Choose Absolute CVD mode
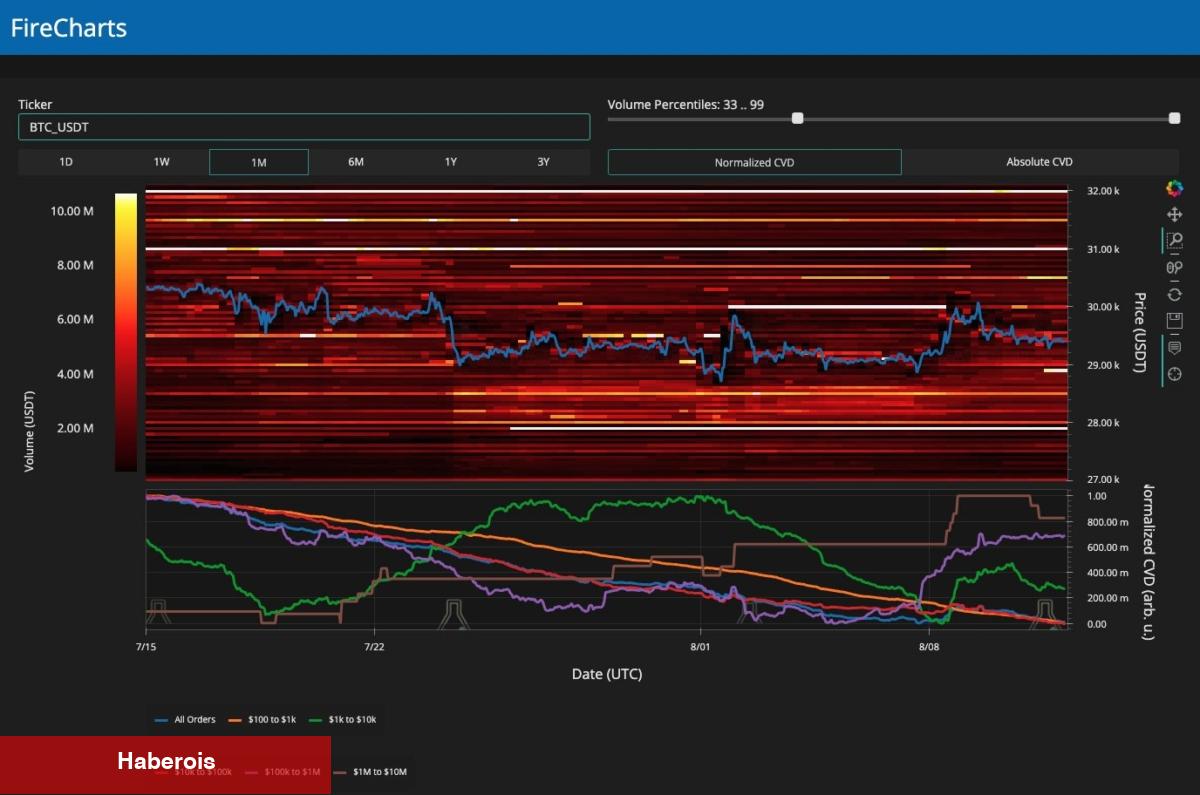The height and width of the screenshot is (795, 1200). pos(1040,162)
